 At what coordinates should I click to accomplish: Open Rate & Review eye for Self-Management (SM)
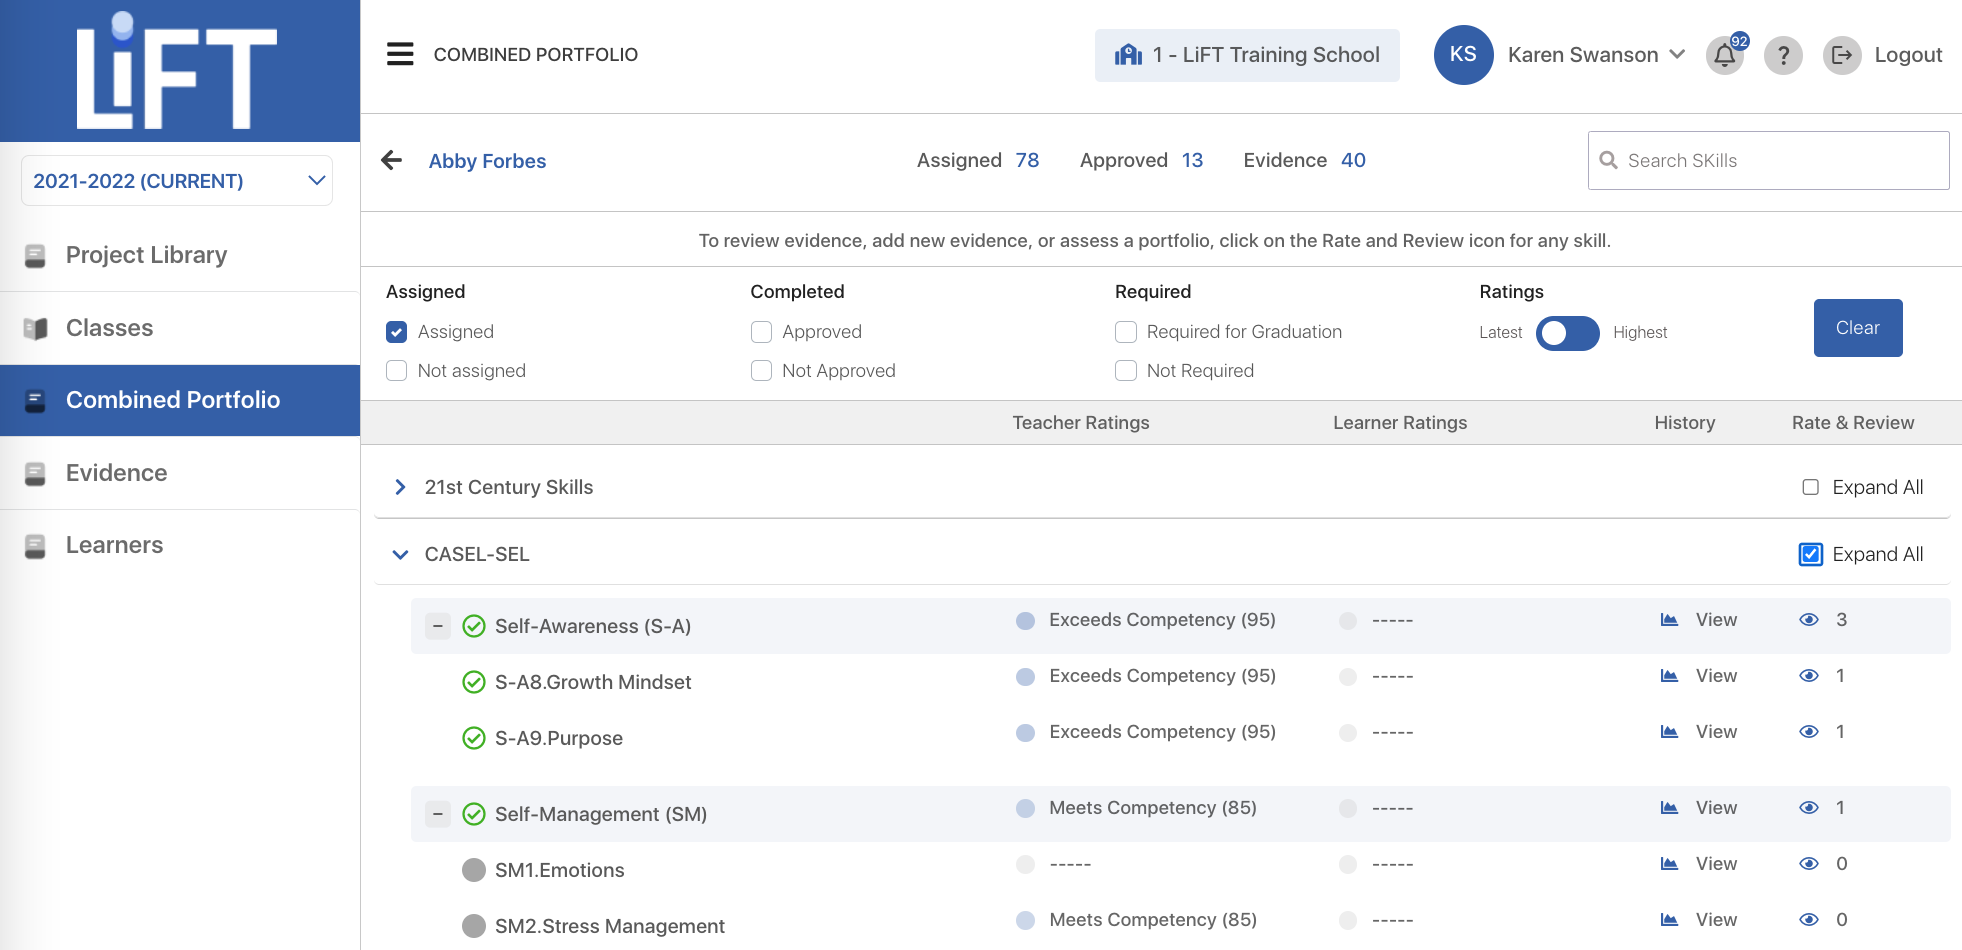coord(1809,808)
